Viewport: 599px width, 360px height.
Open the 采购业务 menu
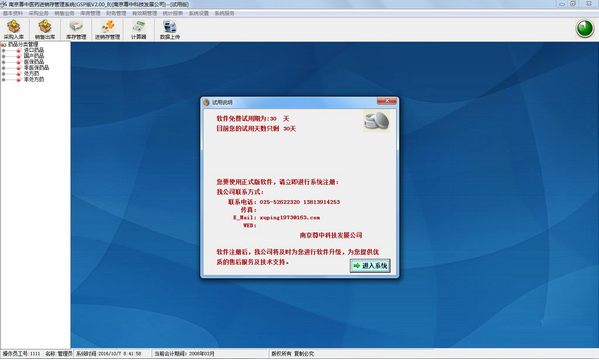[39, 13]
